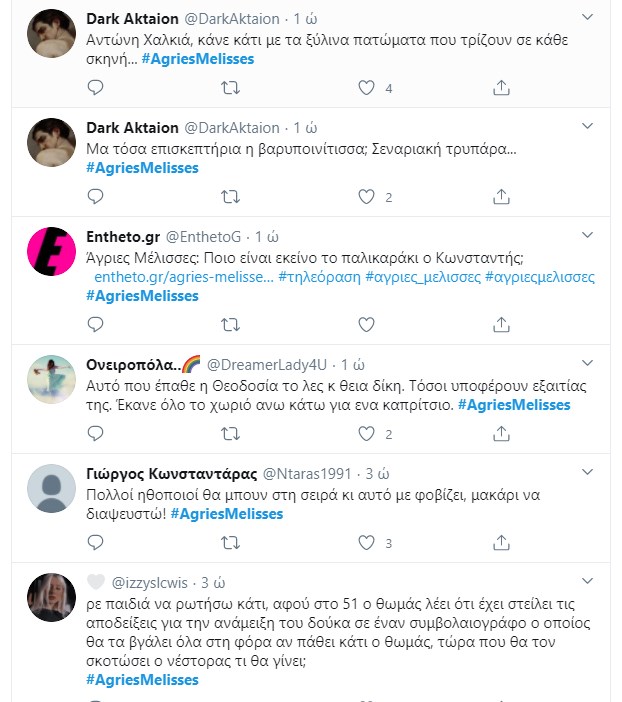The image size is (622, 702).
Task: Like Dark Aktaion's tweet with 4 likes
Action: (x=367, y=88)
